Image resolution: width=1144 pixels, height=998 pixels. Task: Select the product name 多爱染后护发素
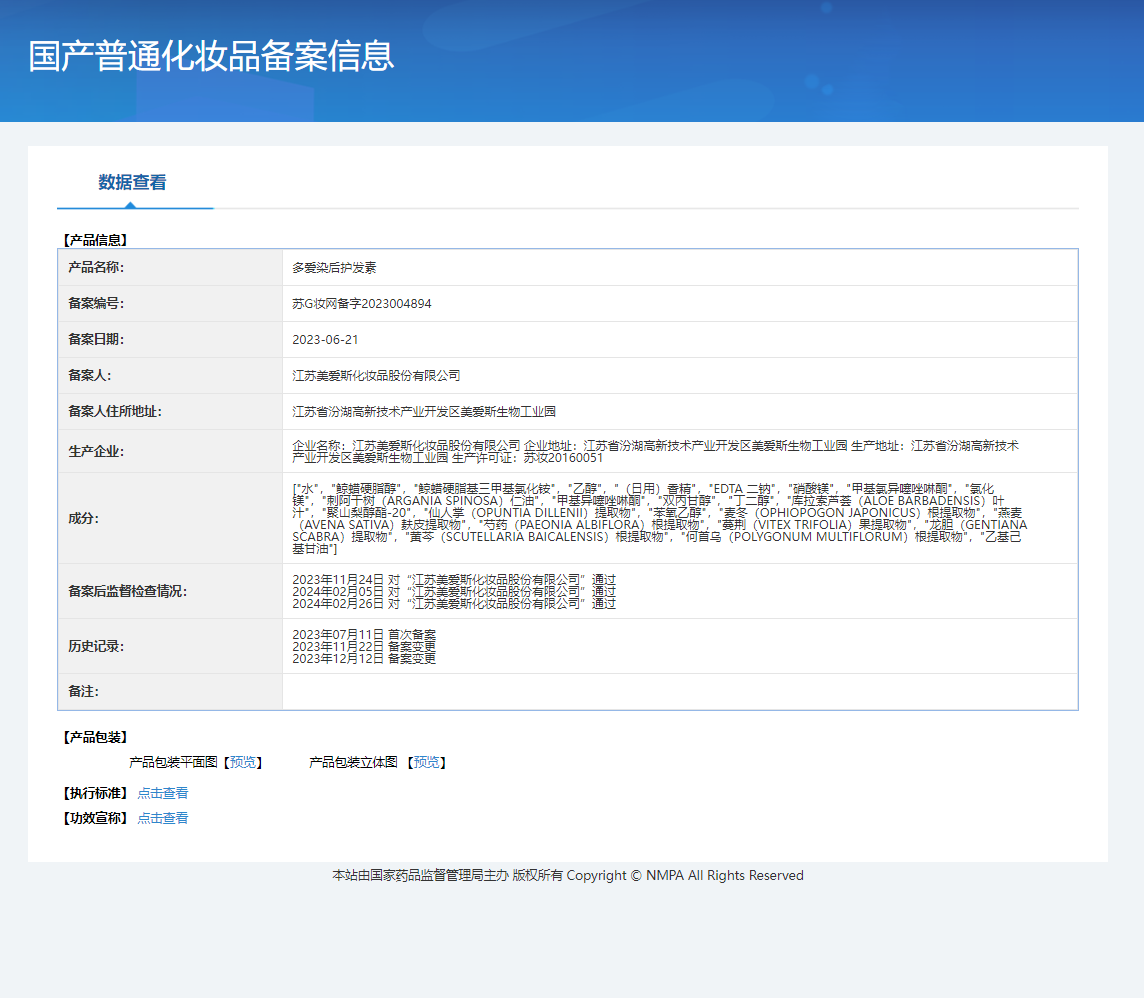(334, 268)
